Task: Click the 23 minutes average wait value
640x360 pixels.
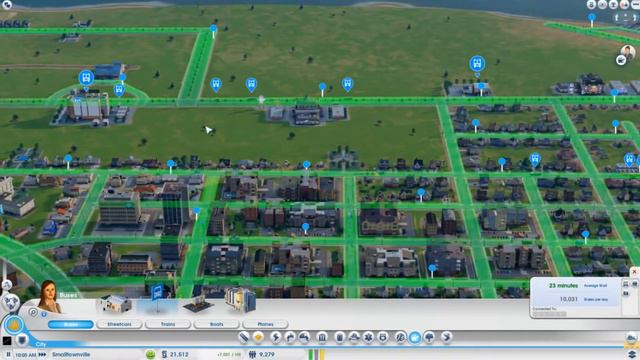Action: 563,286
